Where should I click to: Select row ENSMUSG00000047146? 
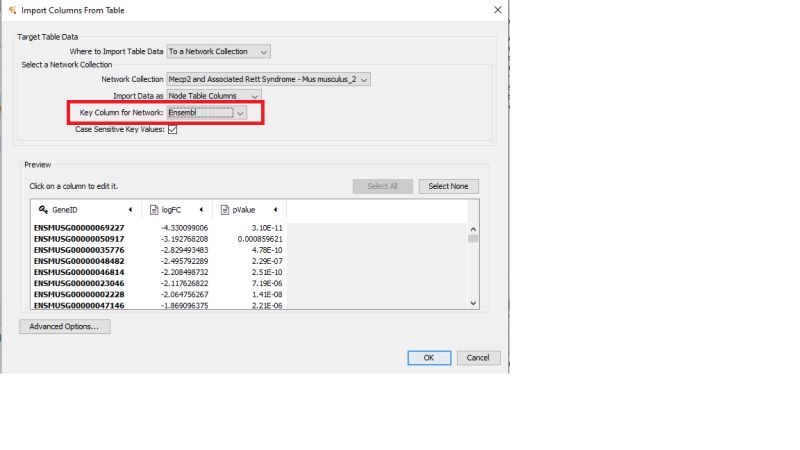(79, 306)
